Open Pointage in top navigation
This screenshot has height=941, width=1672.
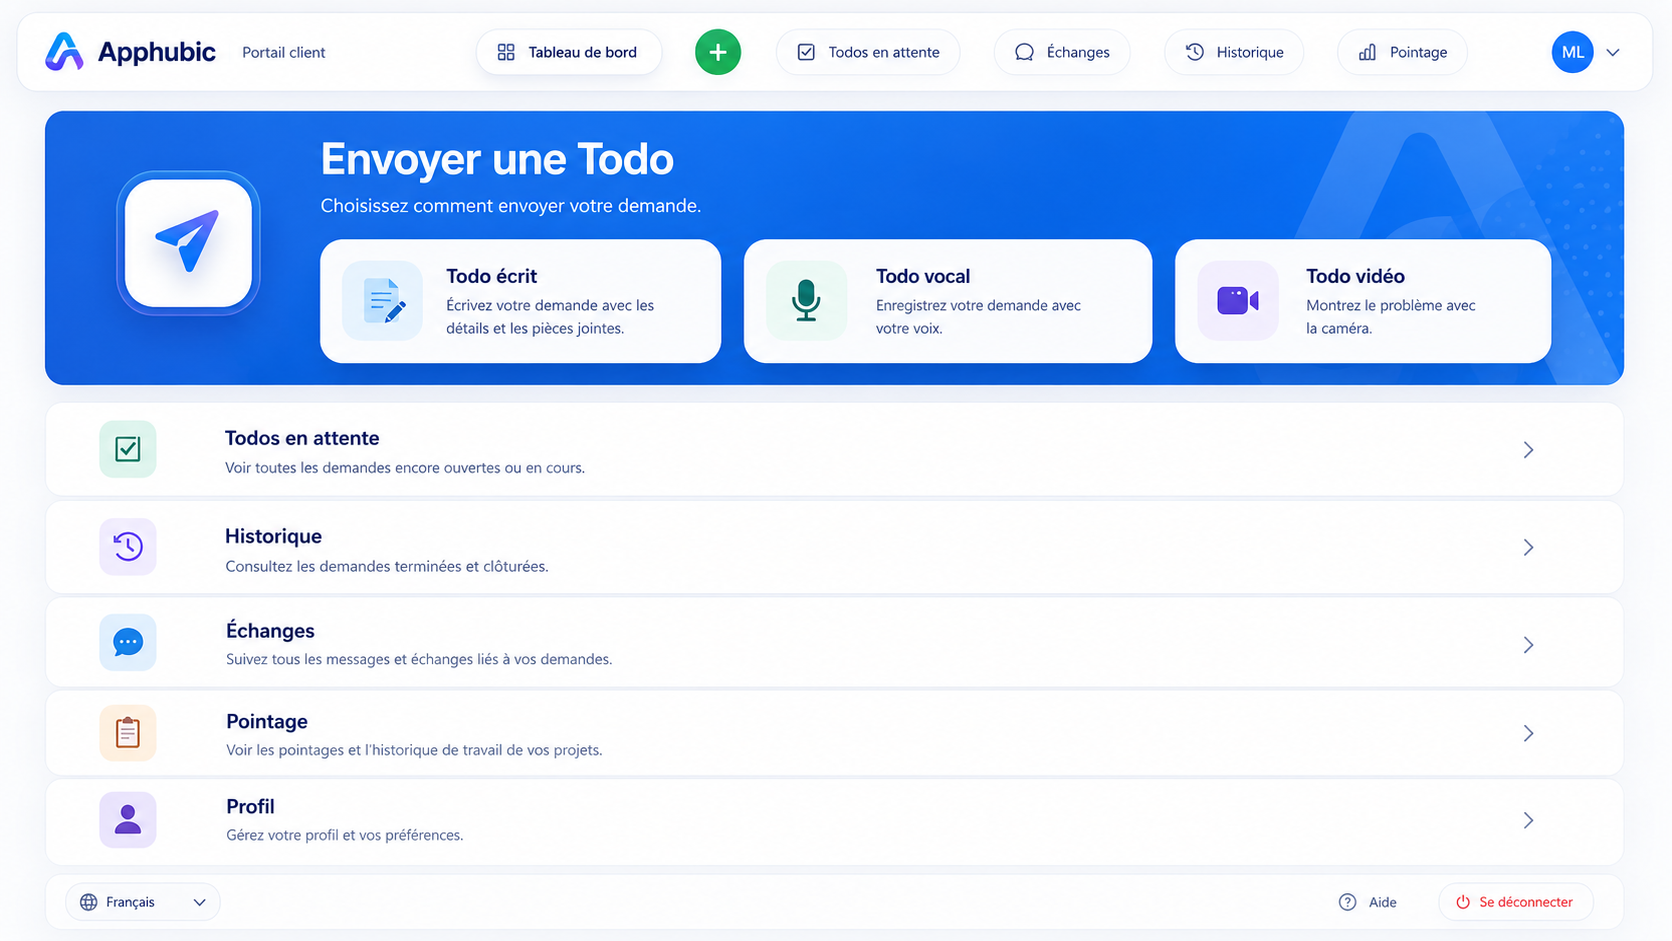coord(1402,52)
